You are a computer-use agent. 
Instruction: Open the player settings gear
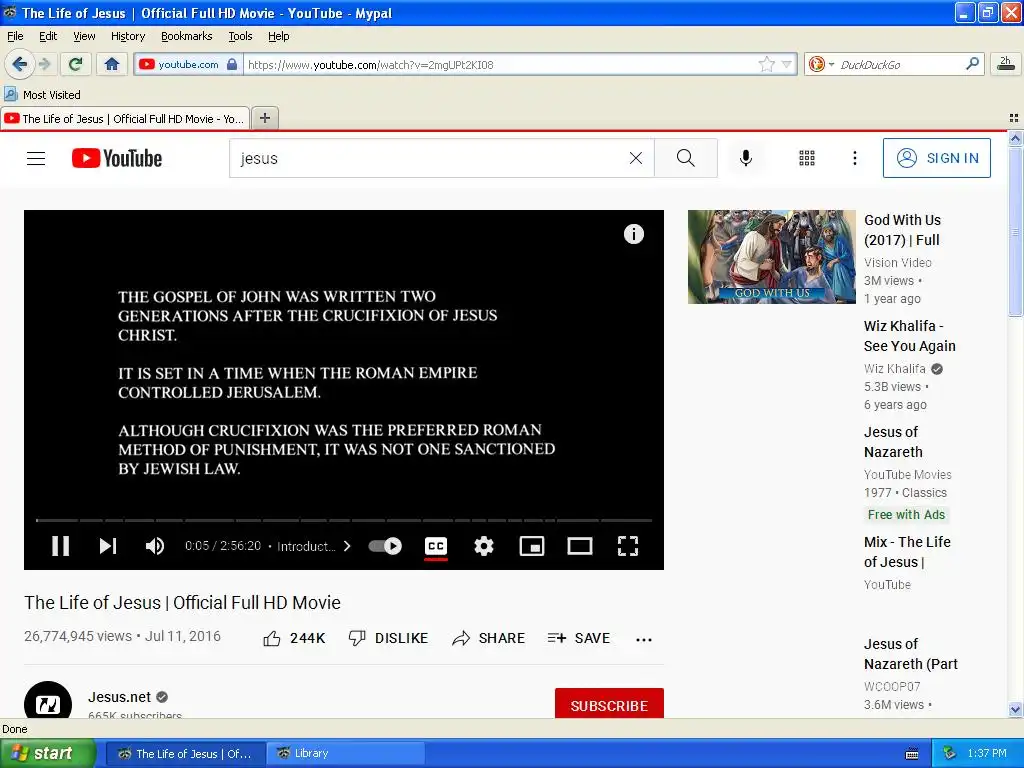click(x=483, y=546)
